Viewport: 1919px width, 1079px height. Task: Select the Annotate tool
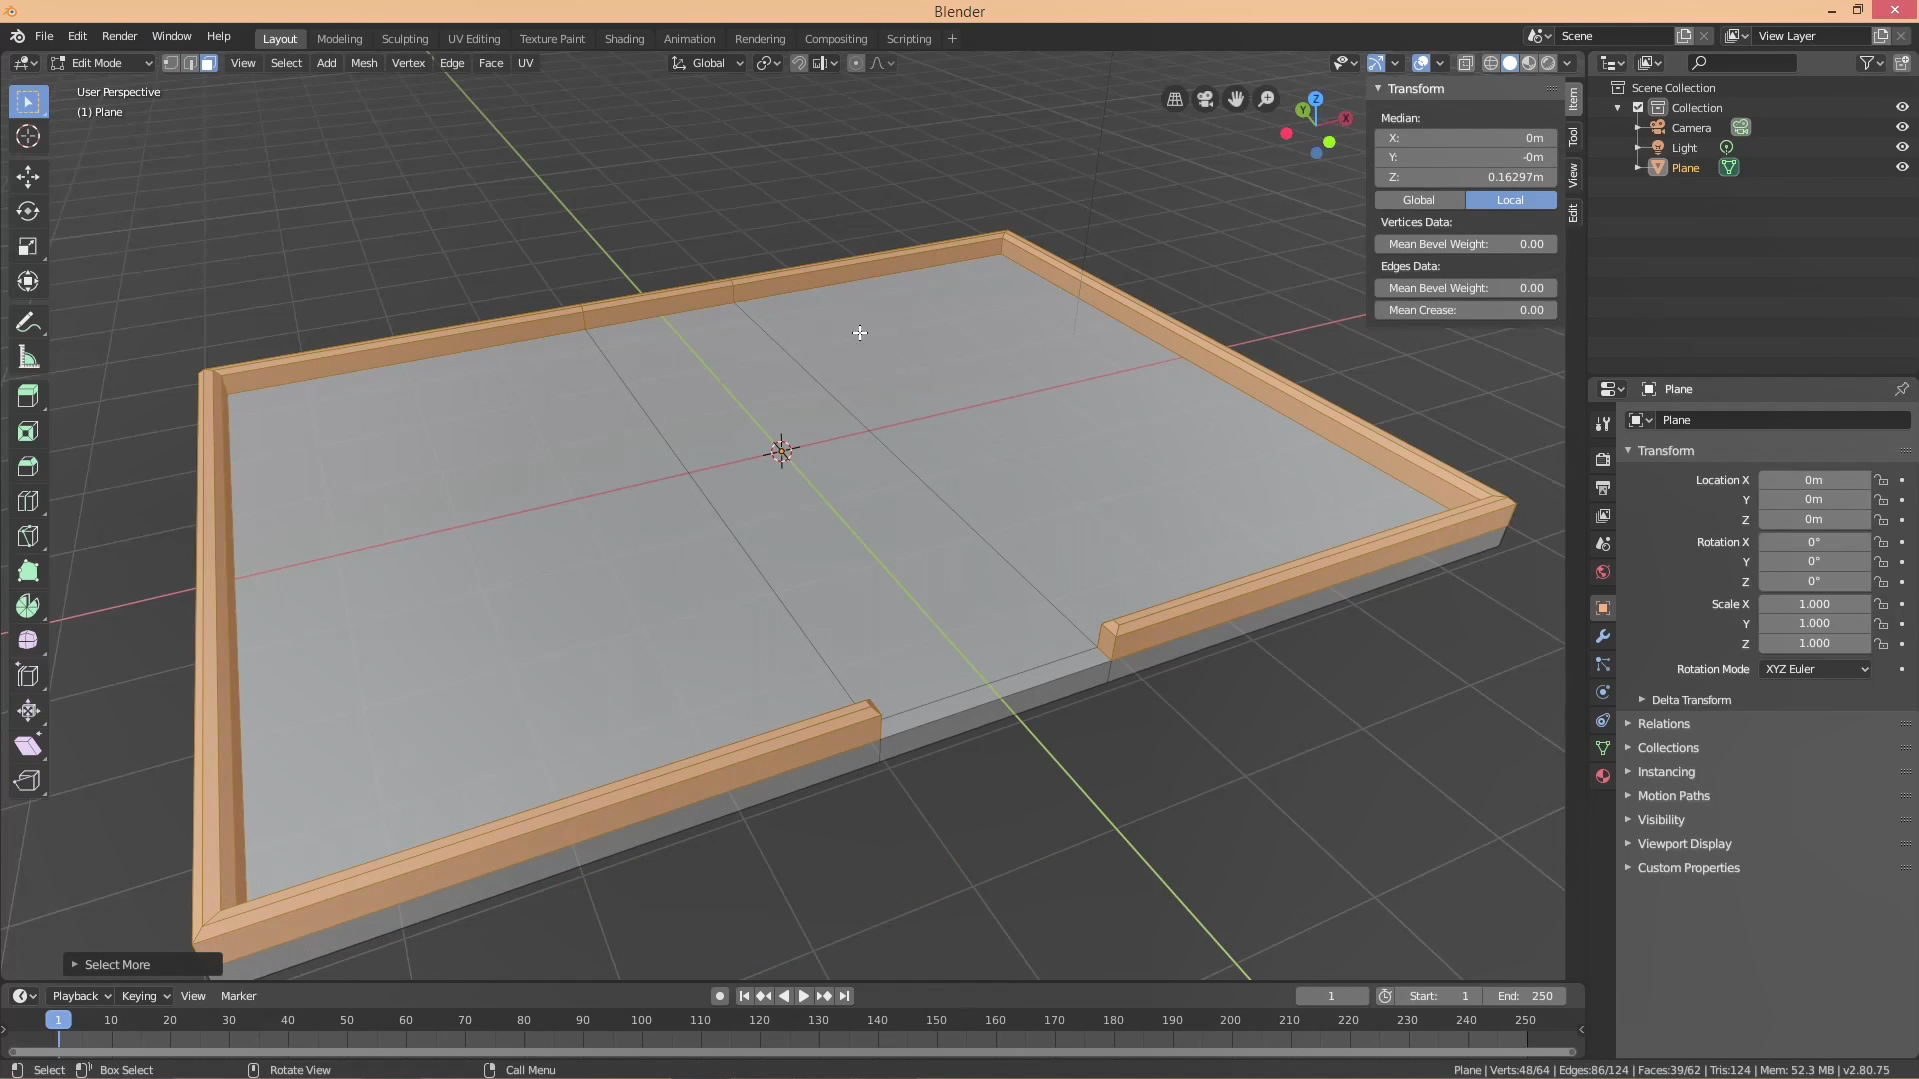(28, 323)
